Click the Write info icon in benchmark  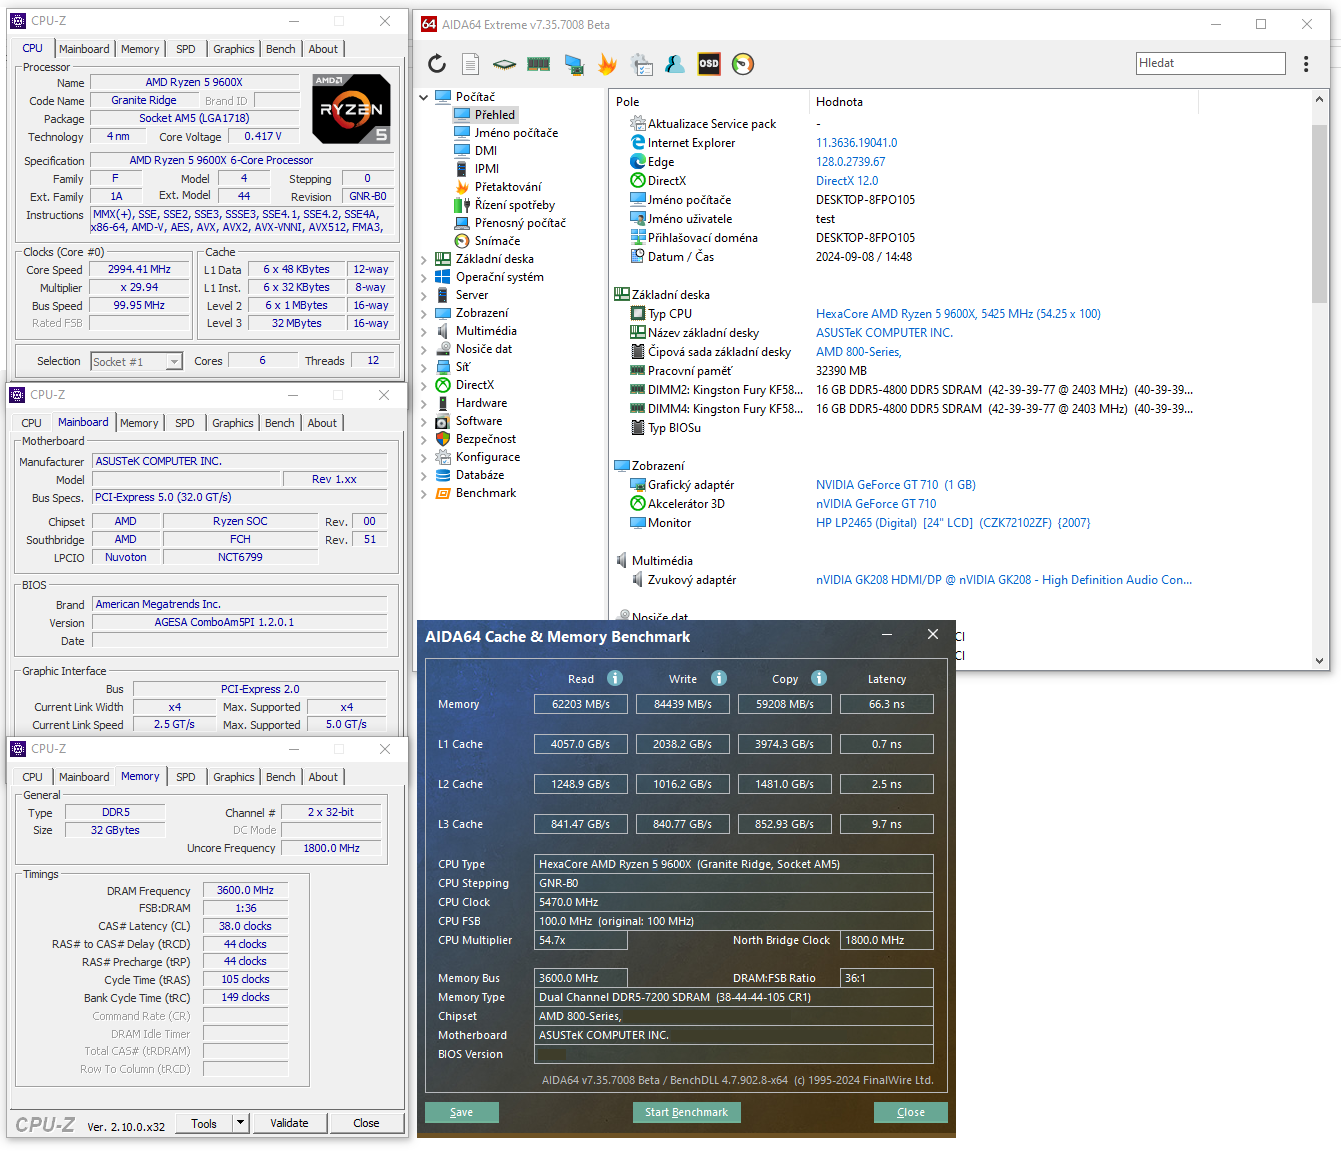point(719,678)
